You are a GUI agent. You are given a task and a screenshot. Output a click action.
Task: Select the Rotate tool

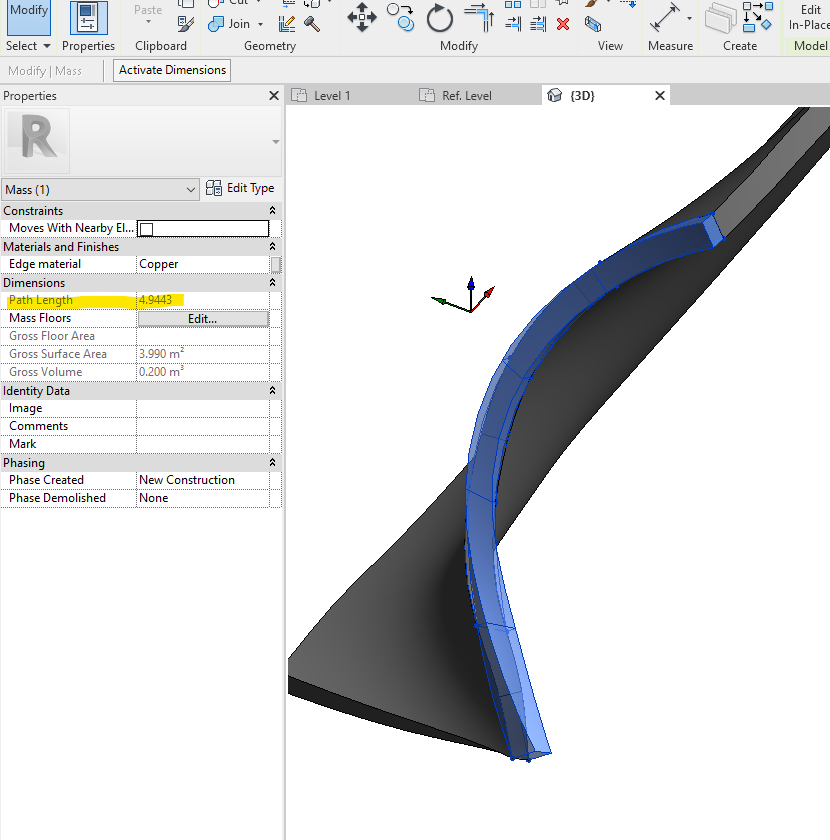click(x=440, y=18)
